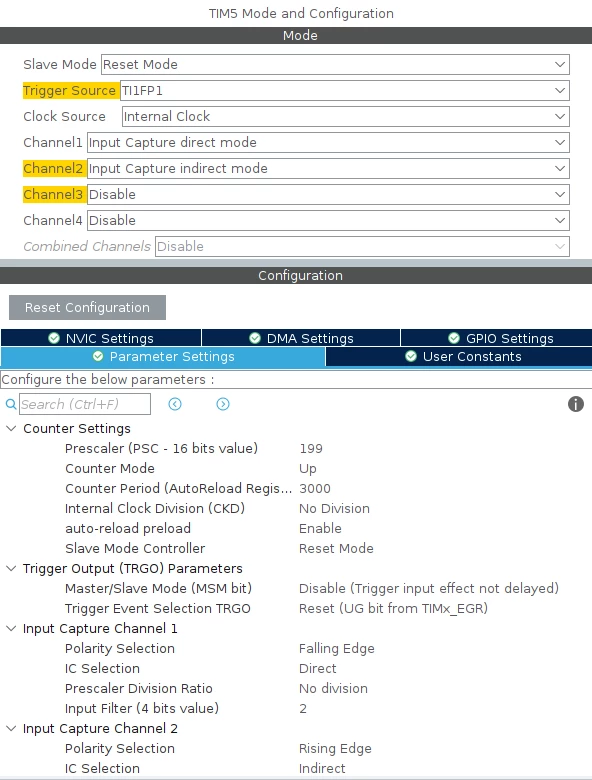Select Prescaler value 199
The image size is (592, 780).
(x=311, y=449)
